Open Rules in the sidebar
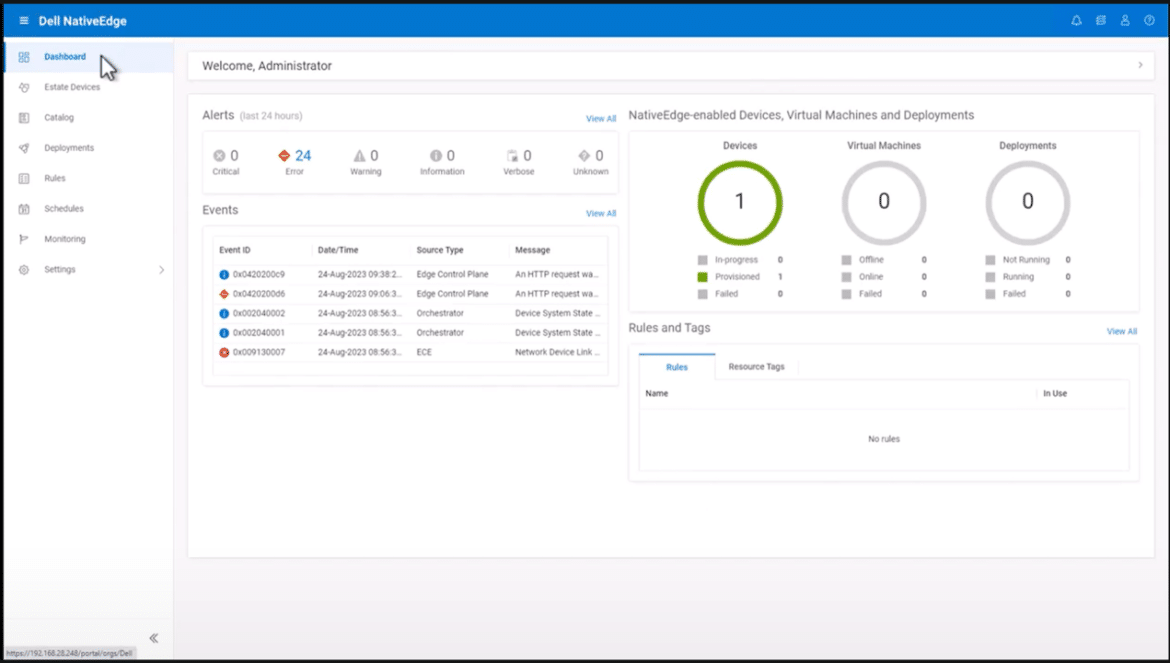This screenshot has width=1170, height=663. [54, 178]
